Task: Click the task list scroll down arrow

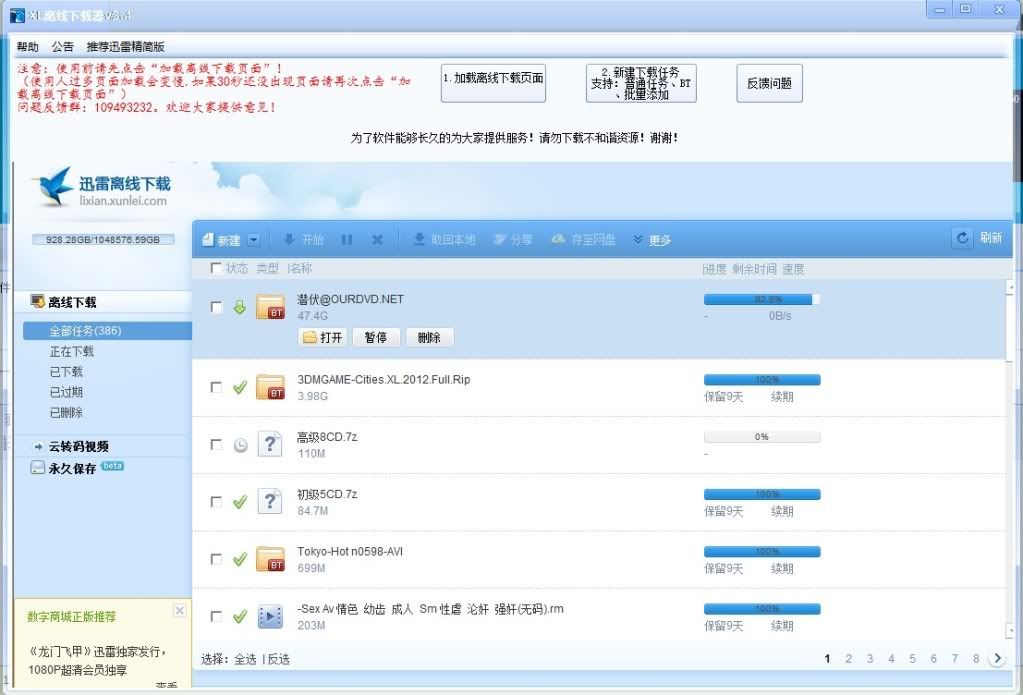Action: (1010, 631)
